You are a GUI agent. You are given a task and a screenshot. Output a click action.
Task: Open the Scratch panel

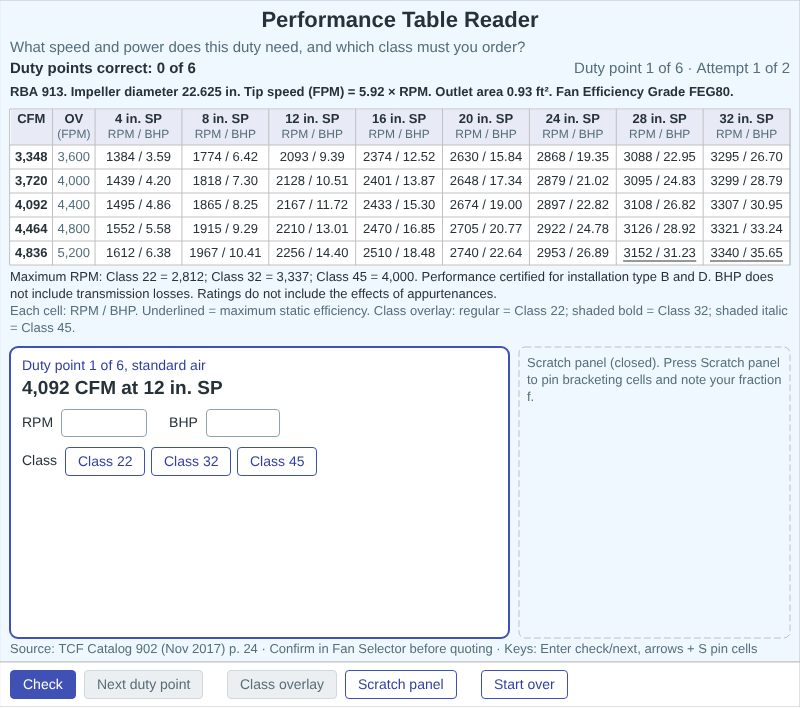(401, 684)
